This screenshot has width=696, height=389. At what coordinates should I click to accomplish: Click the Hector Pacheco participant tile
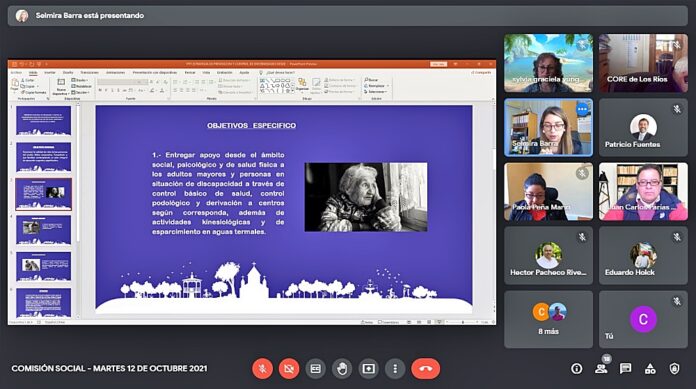(548, 255)
